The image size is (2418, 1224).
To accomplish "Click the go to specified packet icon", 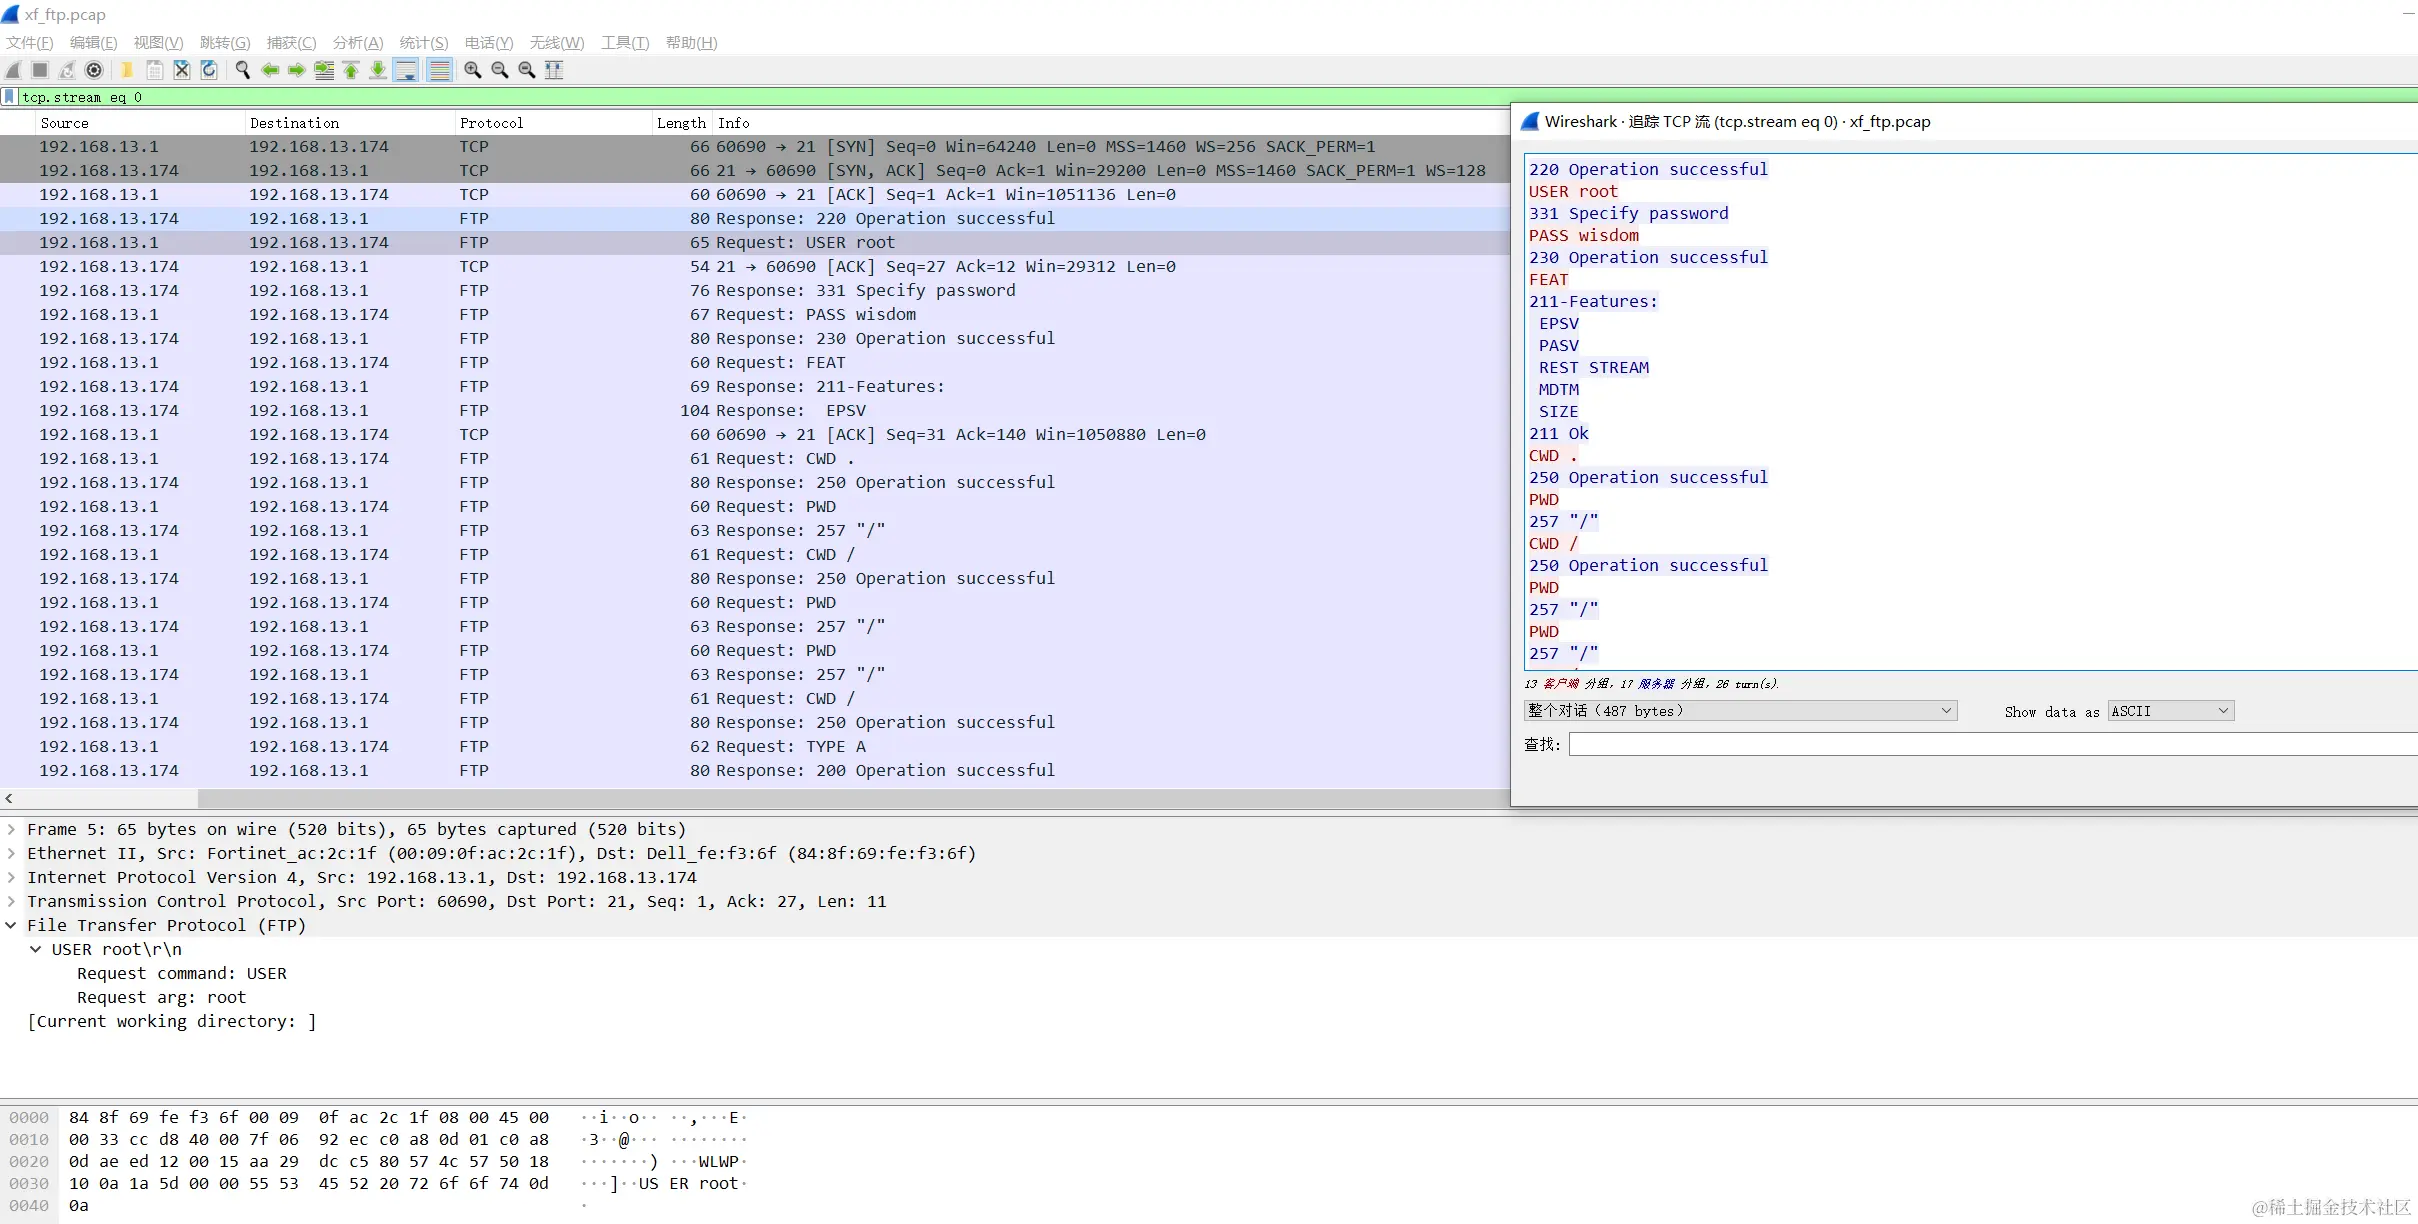I will 324,70.
